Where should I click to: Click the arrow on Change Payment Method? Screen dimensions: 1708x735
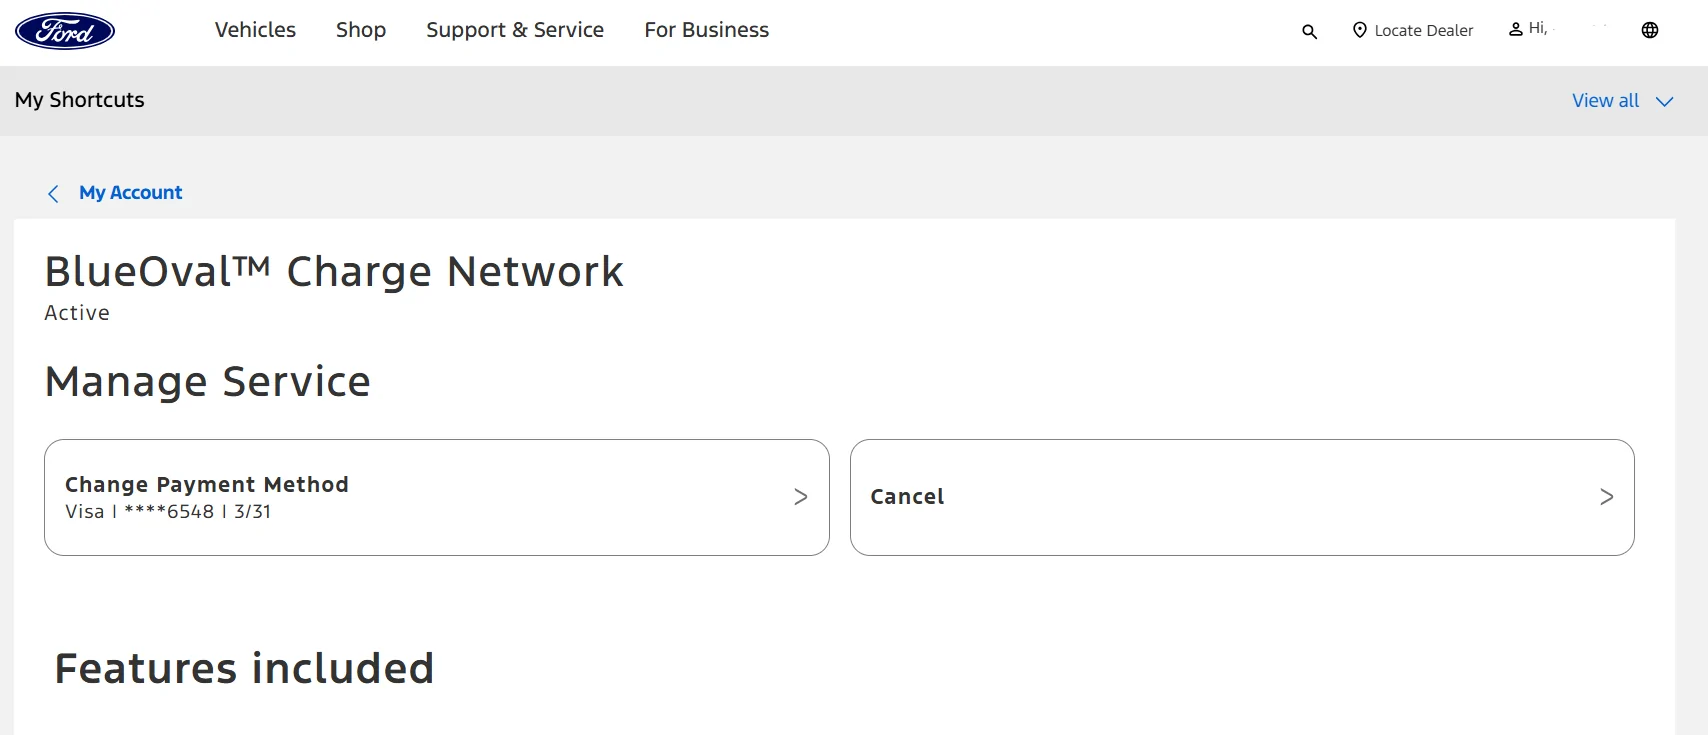tap(800, 497)
